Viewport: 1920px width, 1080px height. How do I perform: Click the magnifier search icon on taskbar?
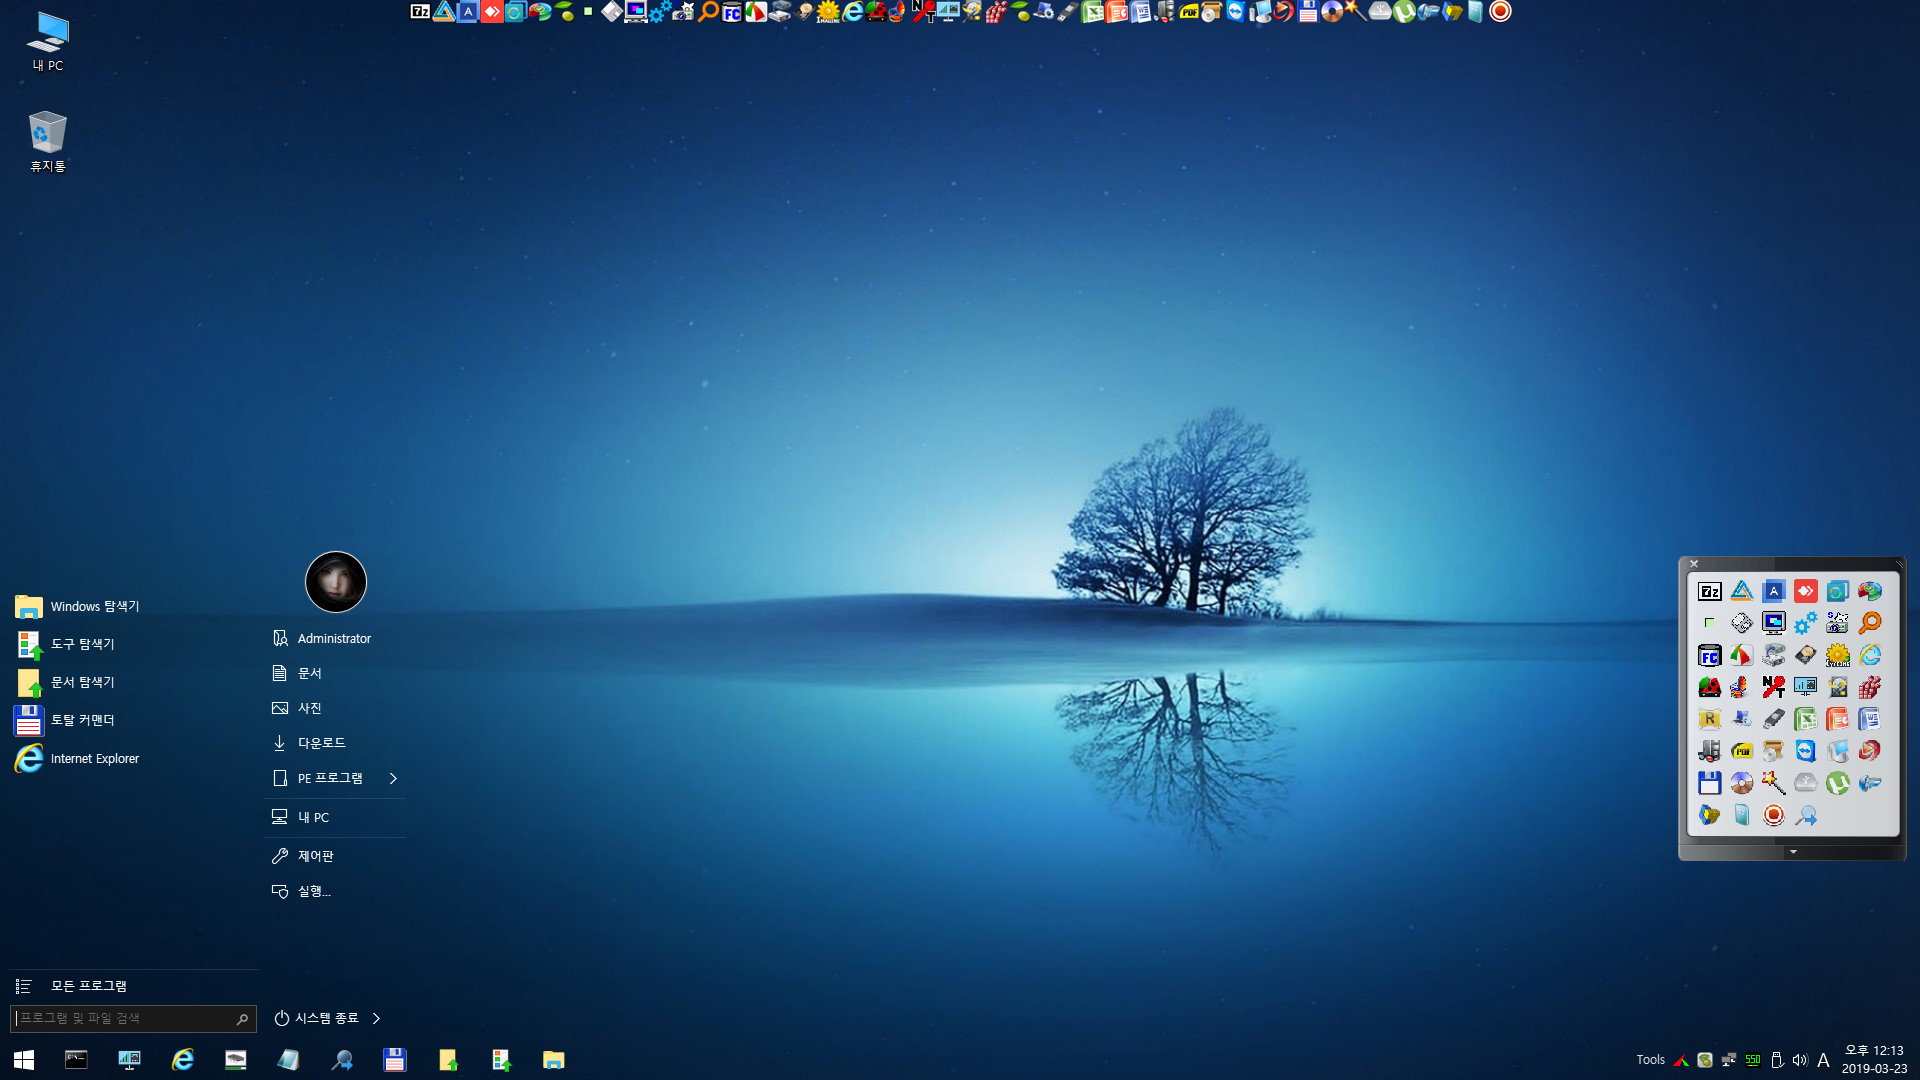tap(341, 1059)
